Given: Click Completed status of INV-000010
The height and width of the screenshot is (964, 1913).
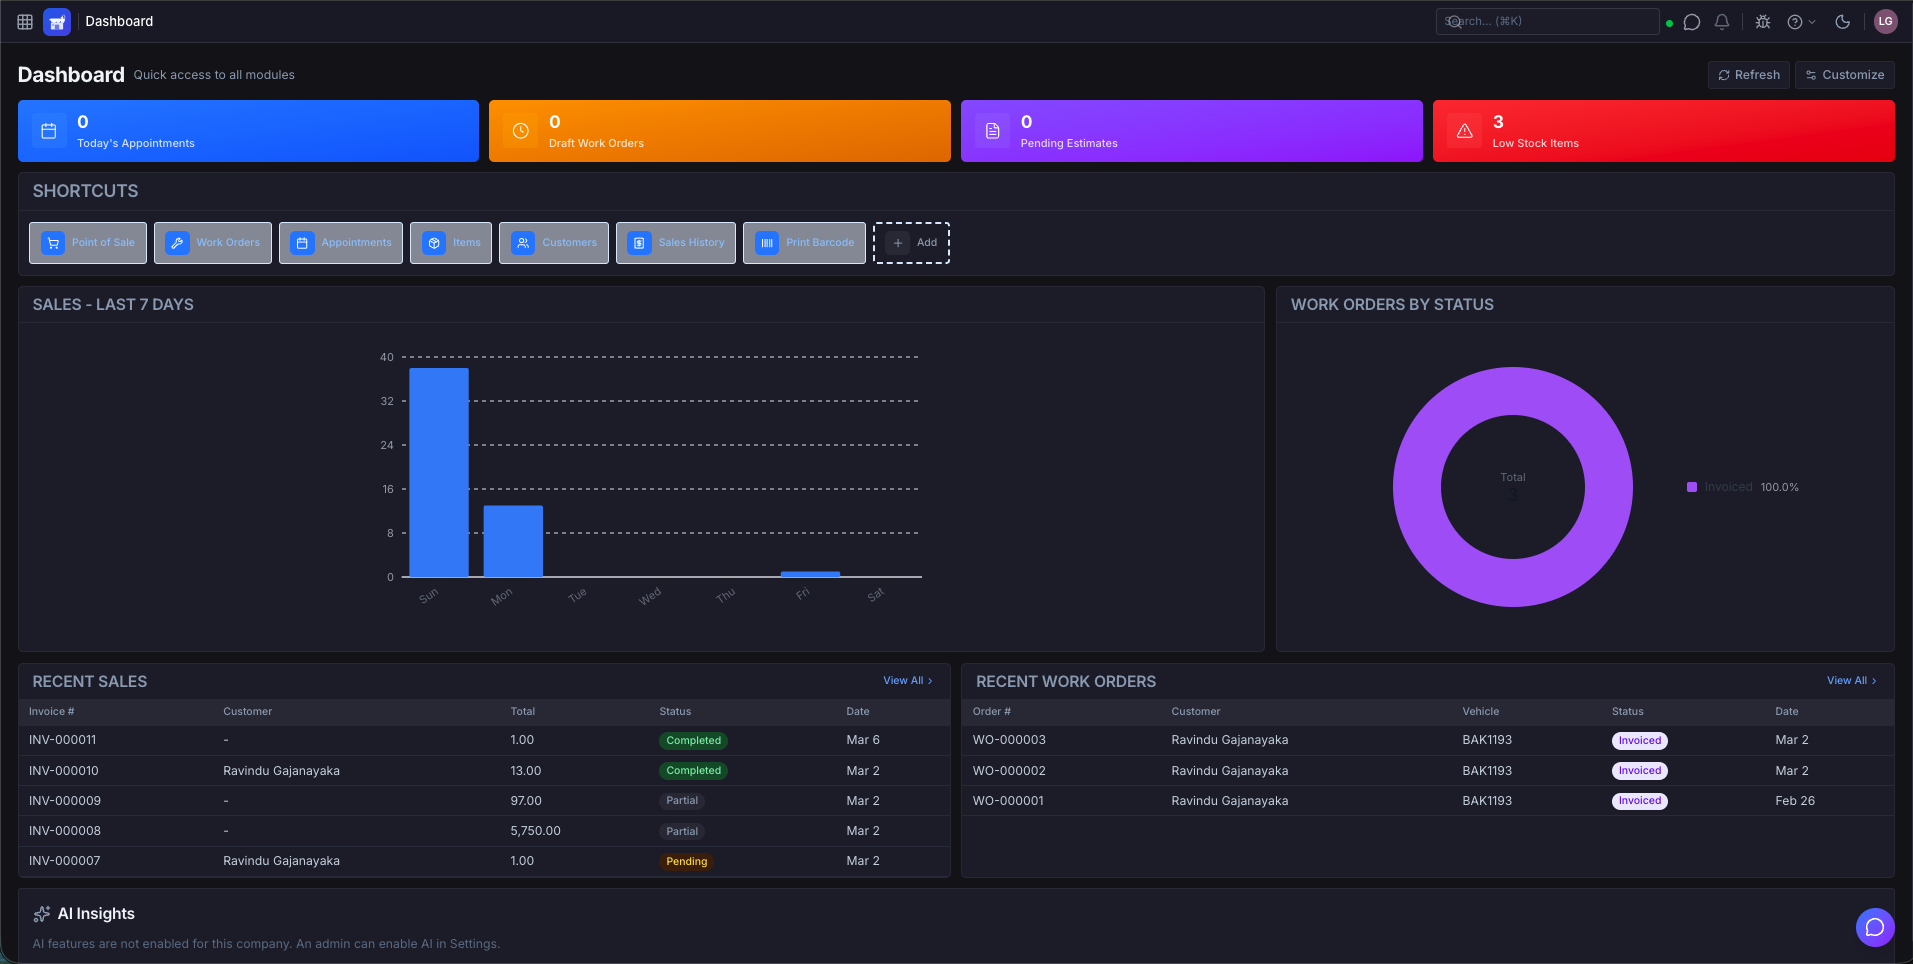Looking at the screenshot, I should pyautogui.click(x=693, y=771).
